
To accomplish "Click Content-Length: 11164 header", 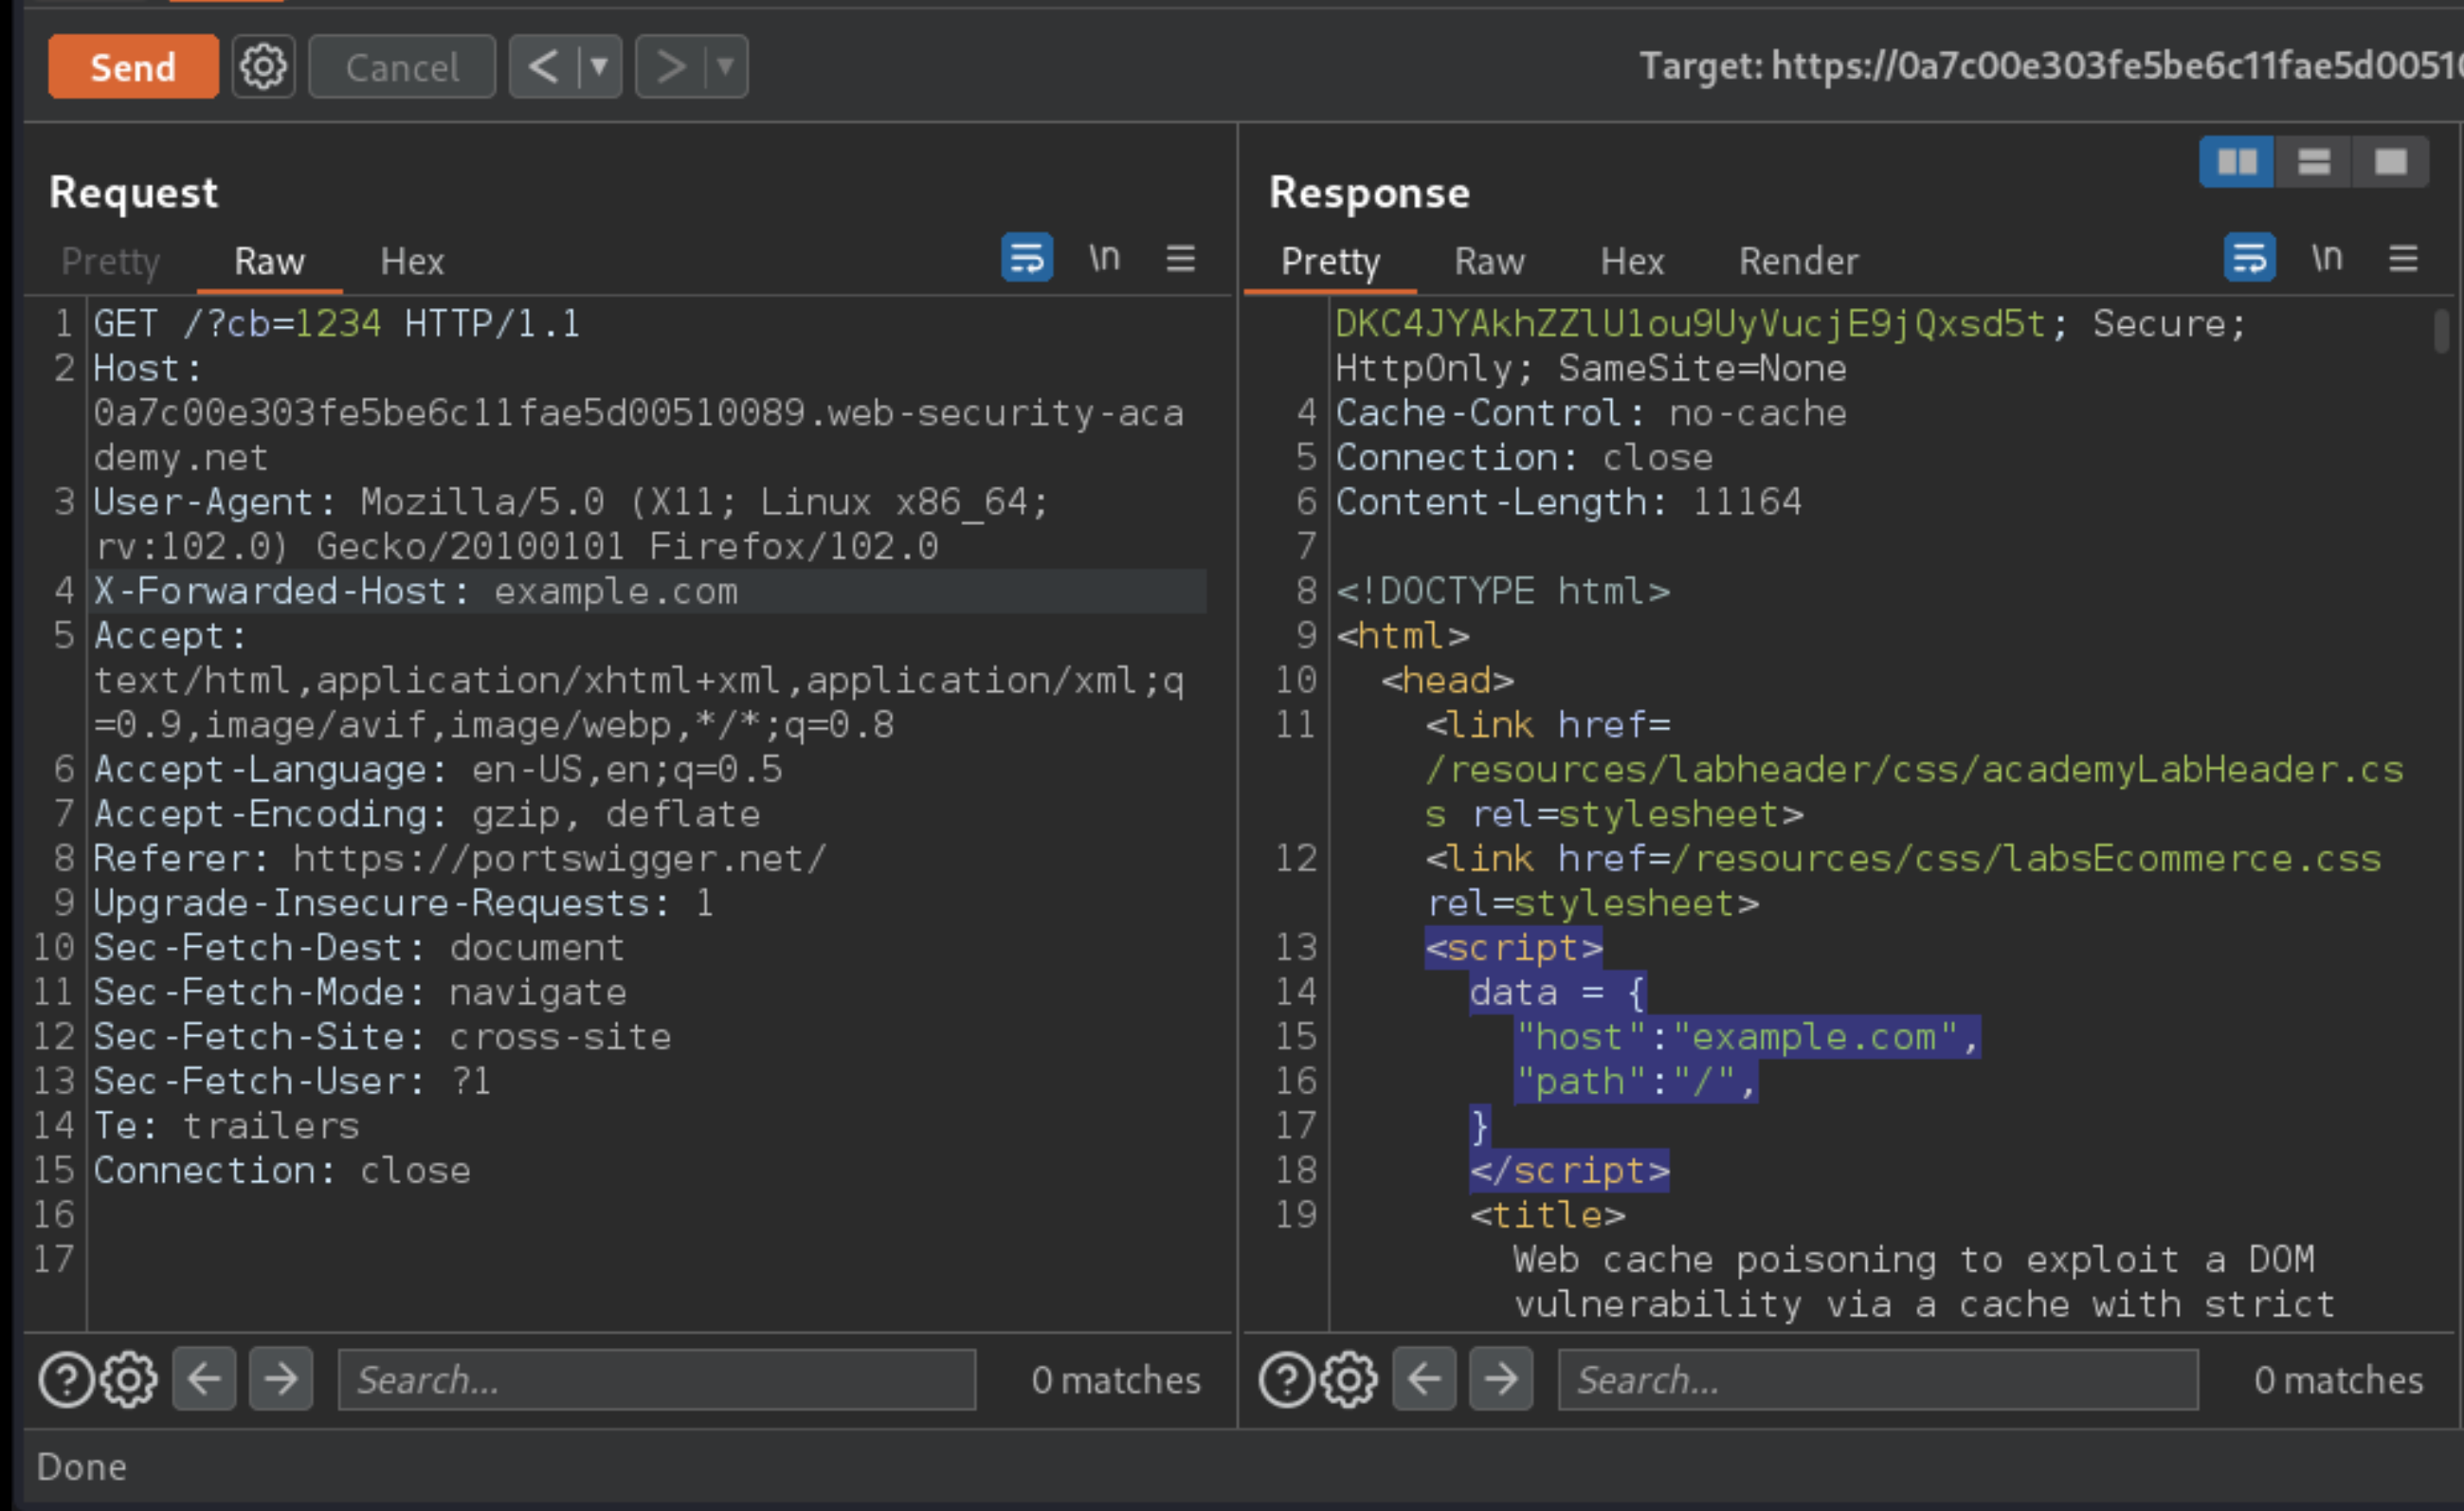I will [x=1569, y=502].
